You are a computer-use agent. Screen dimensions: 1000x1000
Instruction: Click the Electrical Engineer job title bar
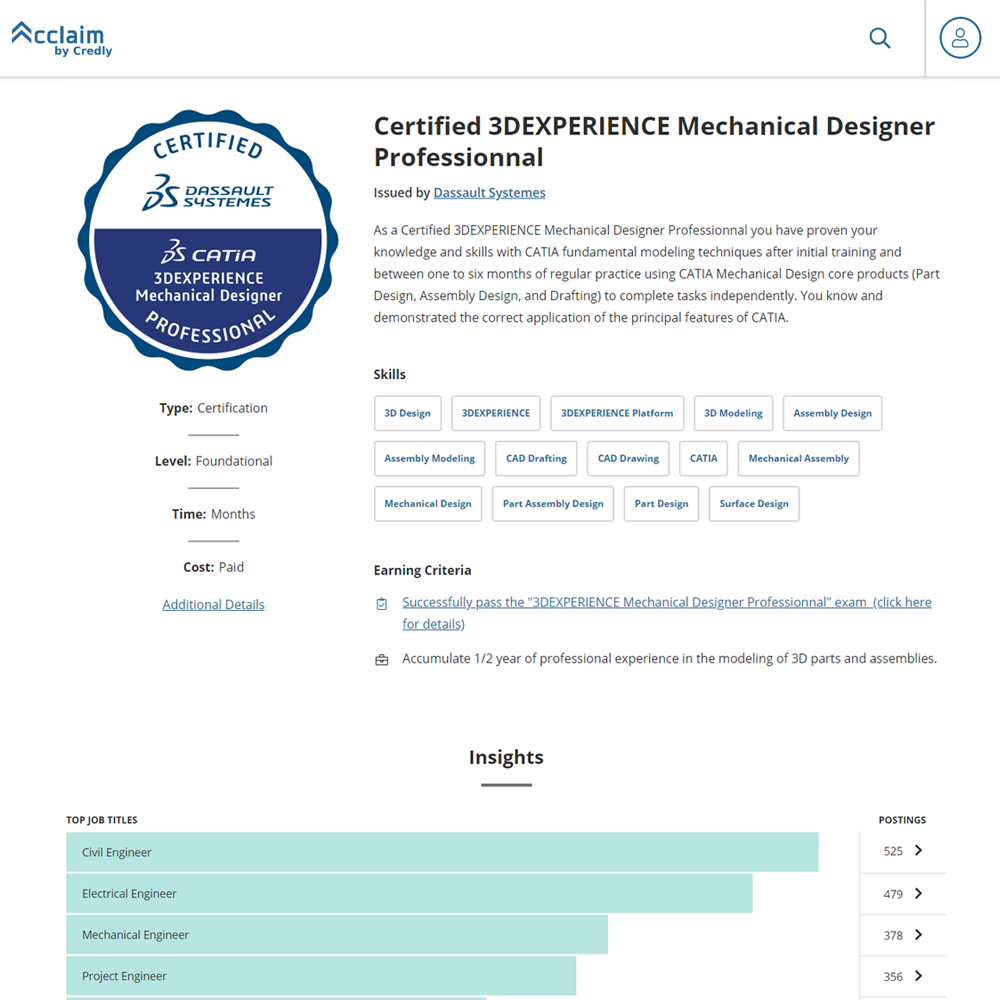click(409, 893)
